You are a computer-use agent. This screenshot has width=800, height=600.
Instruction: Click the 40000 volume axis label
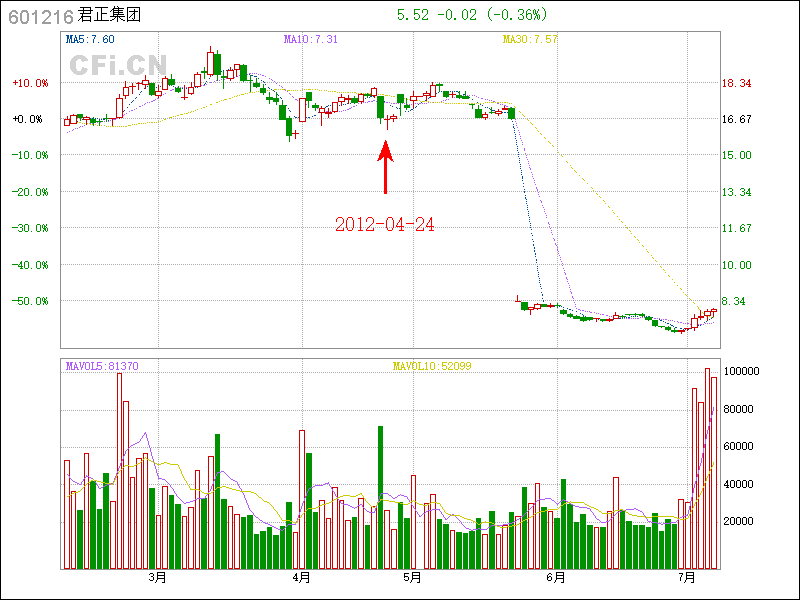[x=739, y=484]
